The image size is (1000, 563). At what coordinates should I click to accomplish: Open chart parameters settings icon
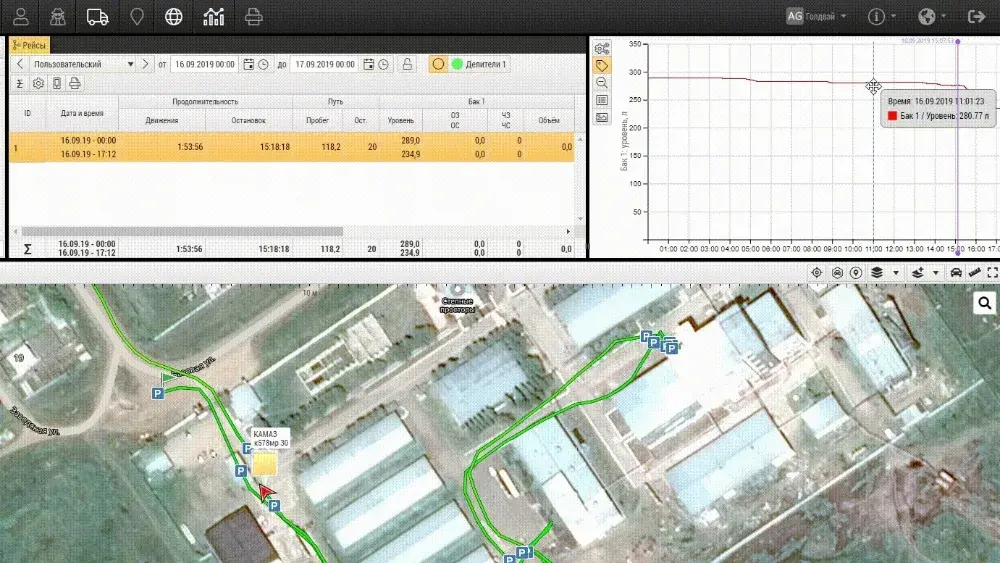pyautogui.click(x=601, y=48)
